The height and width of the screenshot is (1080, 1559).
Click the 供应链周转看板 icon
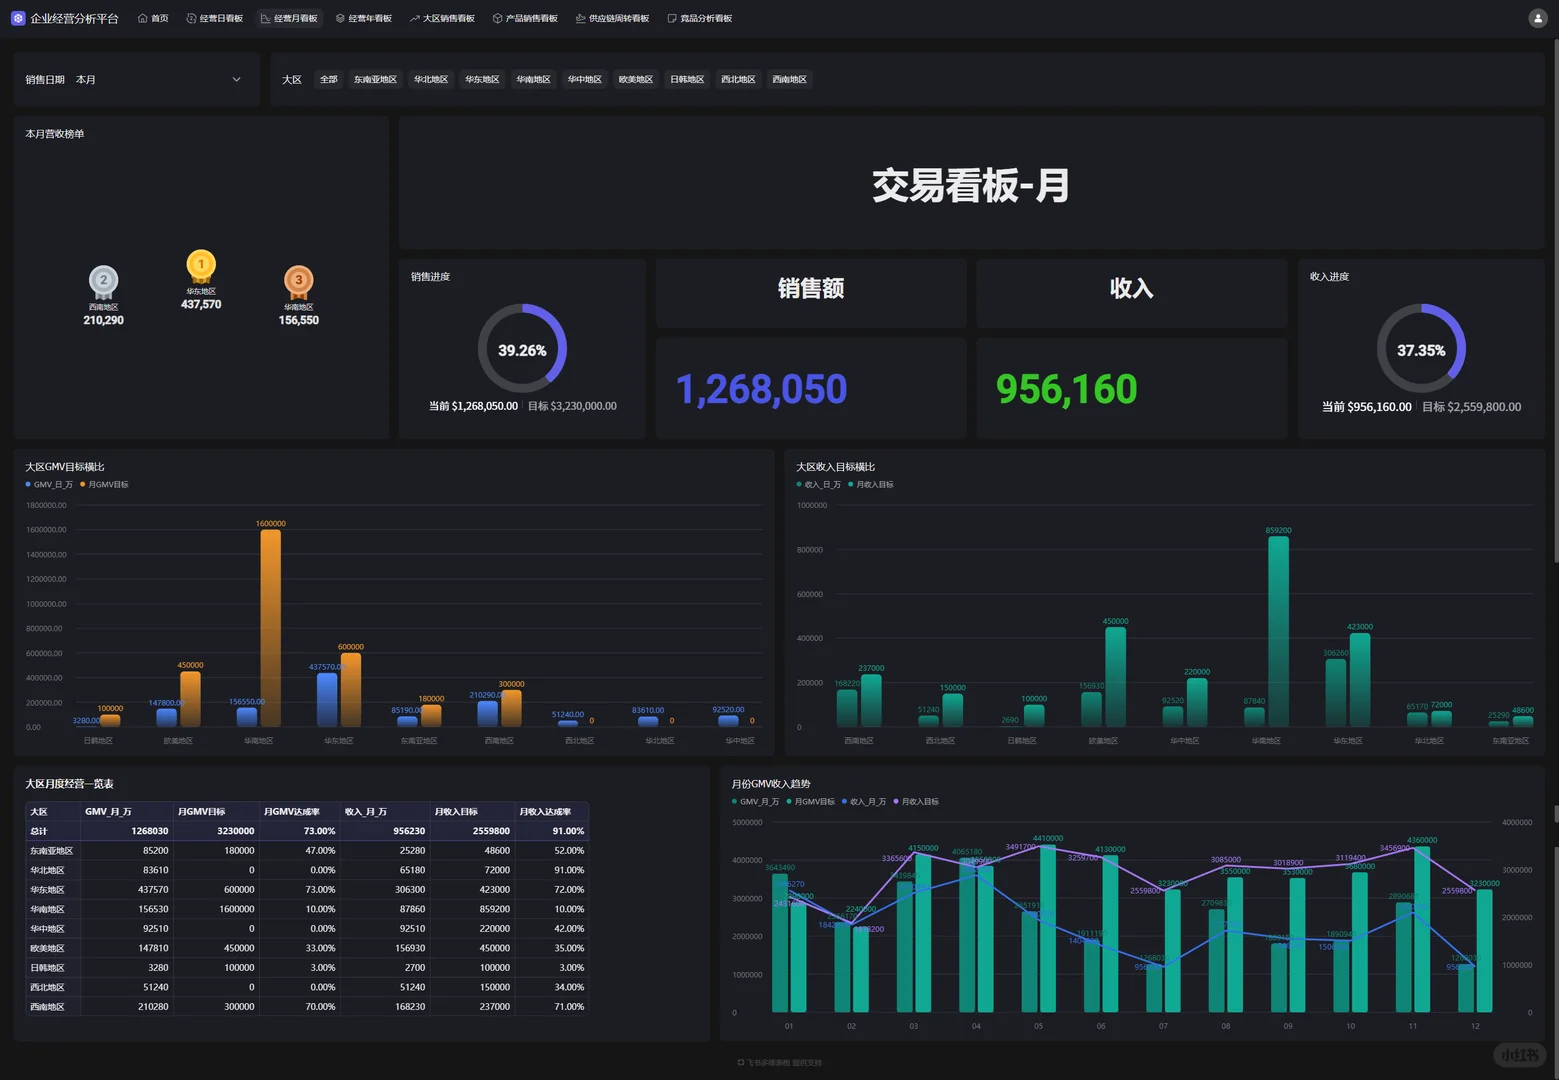click(580, 18)
